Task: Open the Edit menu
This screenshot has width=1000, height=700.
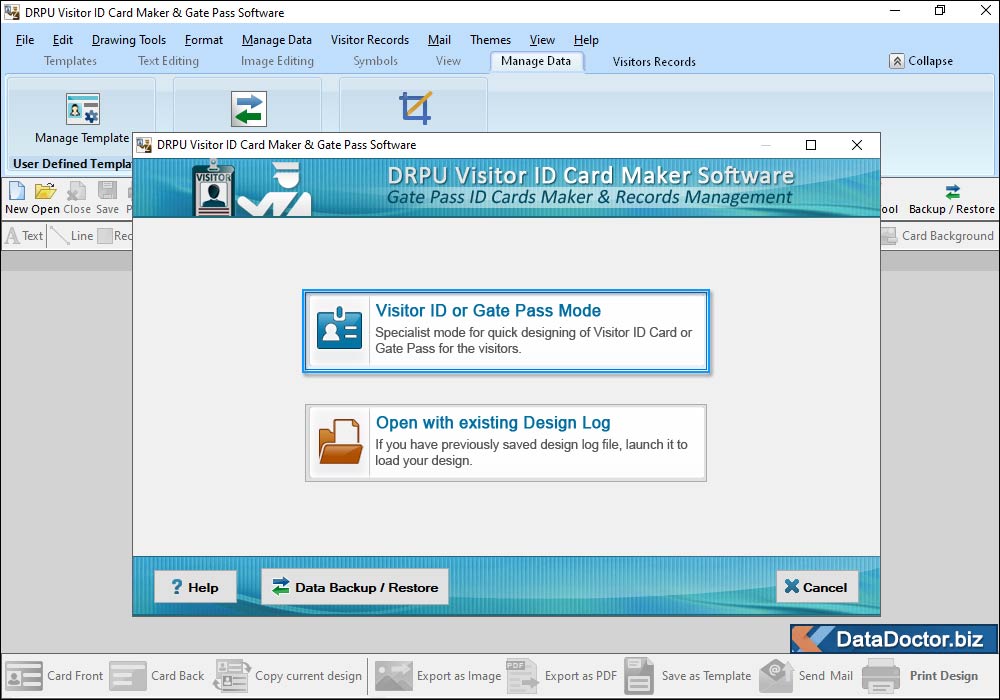Action: tap(62, 40)
